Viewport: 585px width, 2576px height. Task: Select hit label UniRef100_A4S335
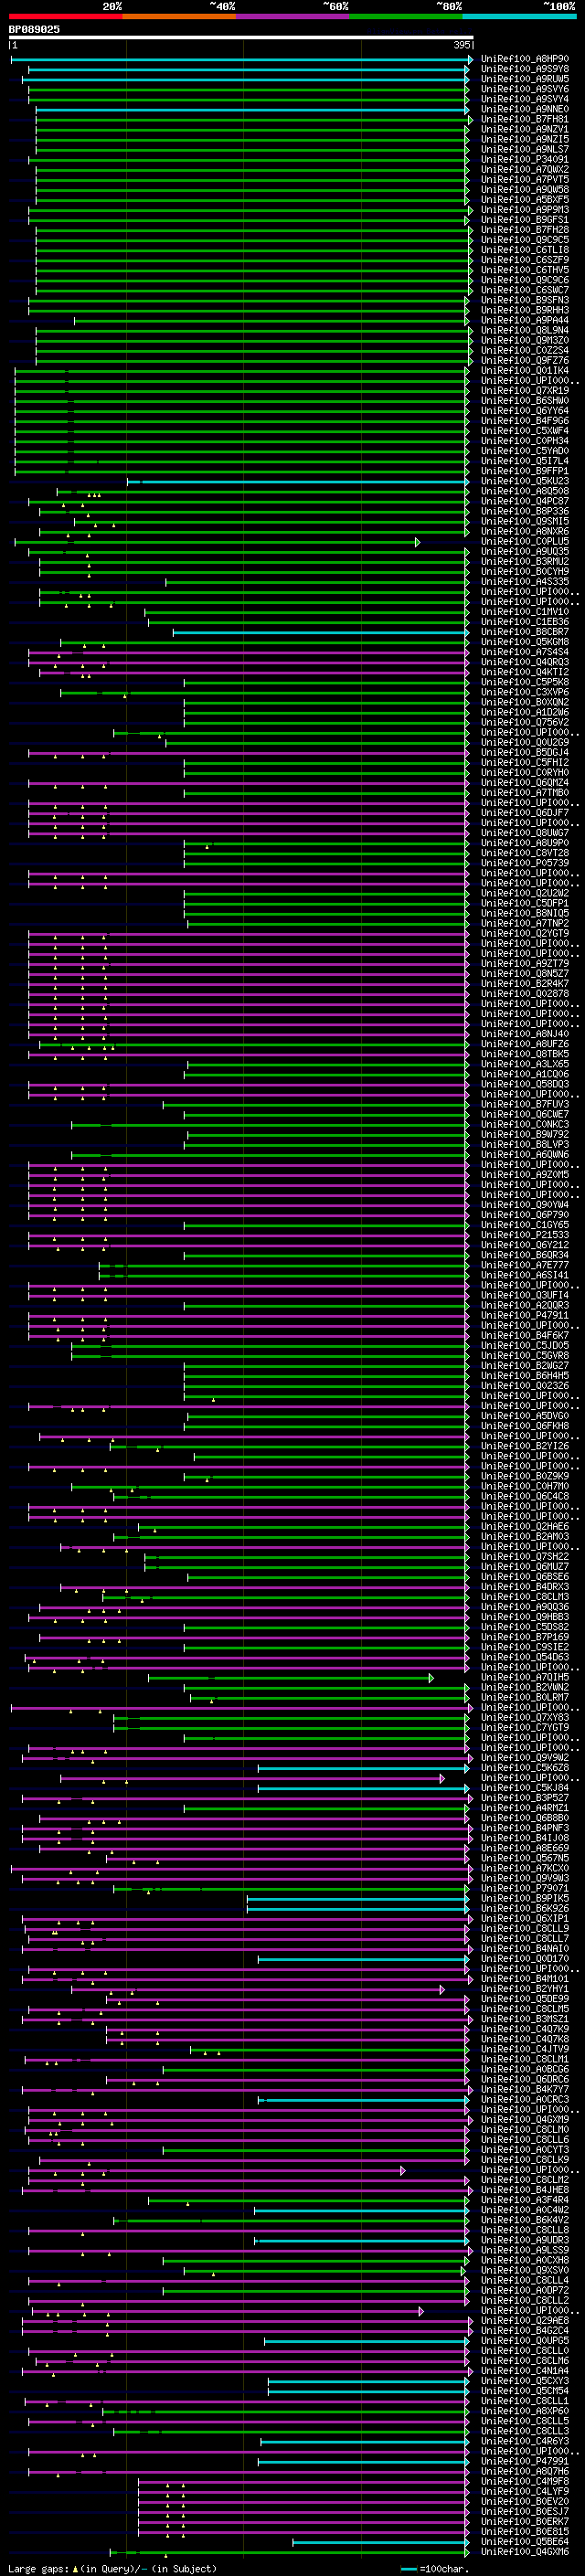point(525,582)
